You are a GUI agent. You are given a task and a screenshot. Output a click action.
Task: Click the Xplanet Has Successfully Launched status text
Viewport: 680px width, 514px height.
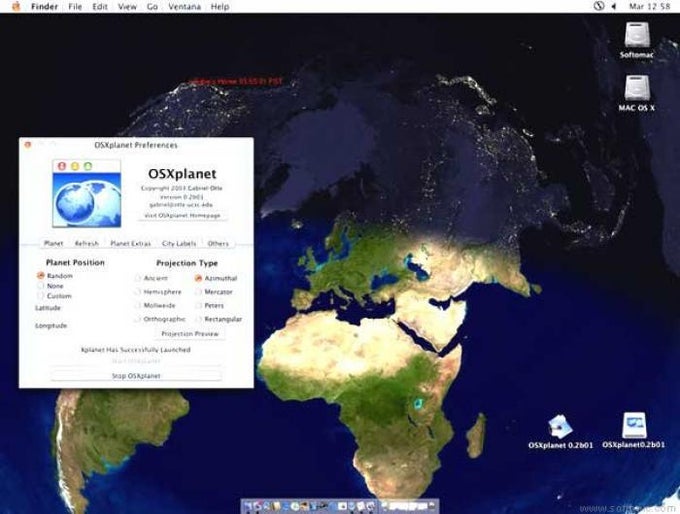(136, 349)
